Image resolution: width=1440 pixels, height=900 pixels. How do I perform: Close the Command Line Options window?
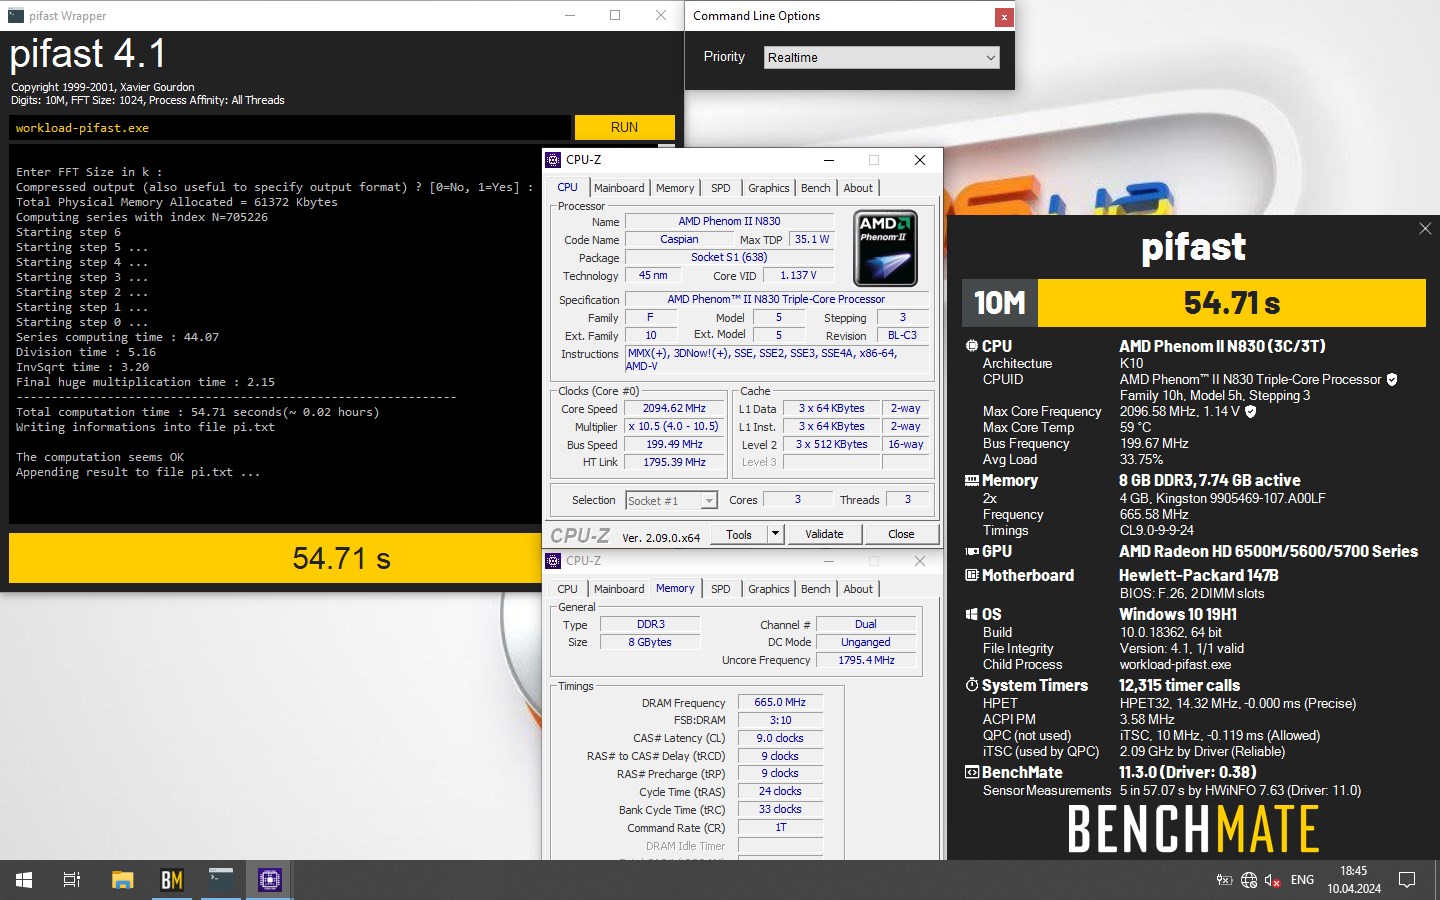click(1003, 17)
